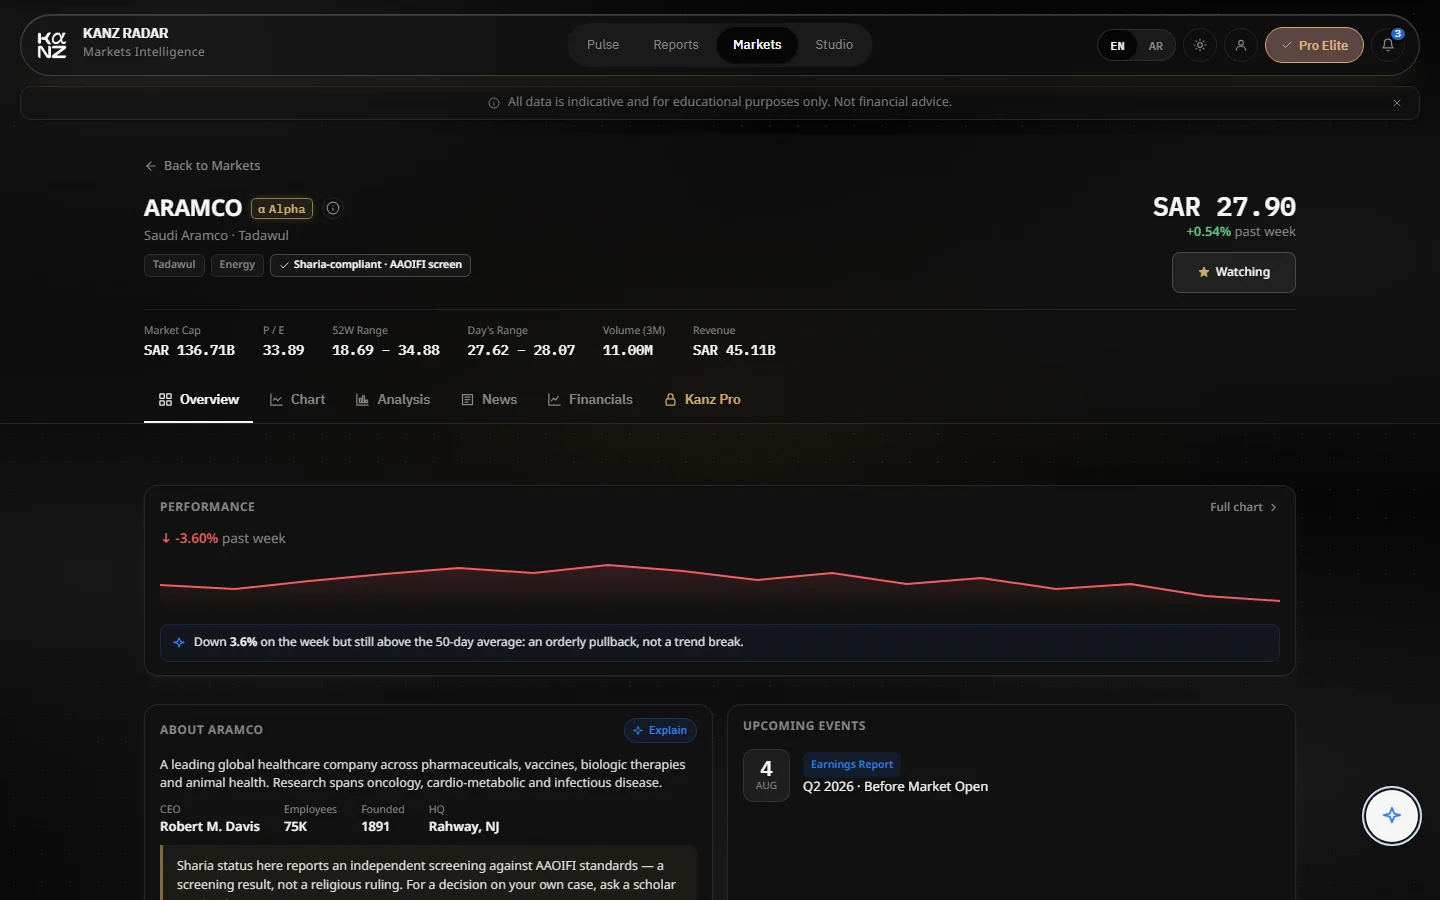Open the user profile icon
1440x900 pixels.
pyautogui.click(x=1241, y=45)
